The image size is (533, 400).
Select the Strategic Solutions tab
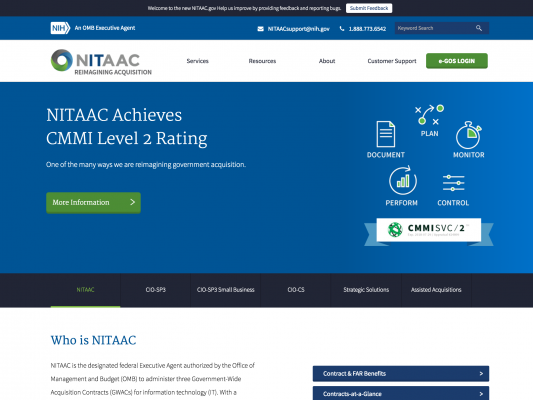(x=366, y=290)
